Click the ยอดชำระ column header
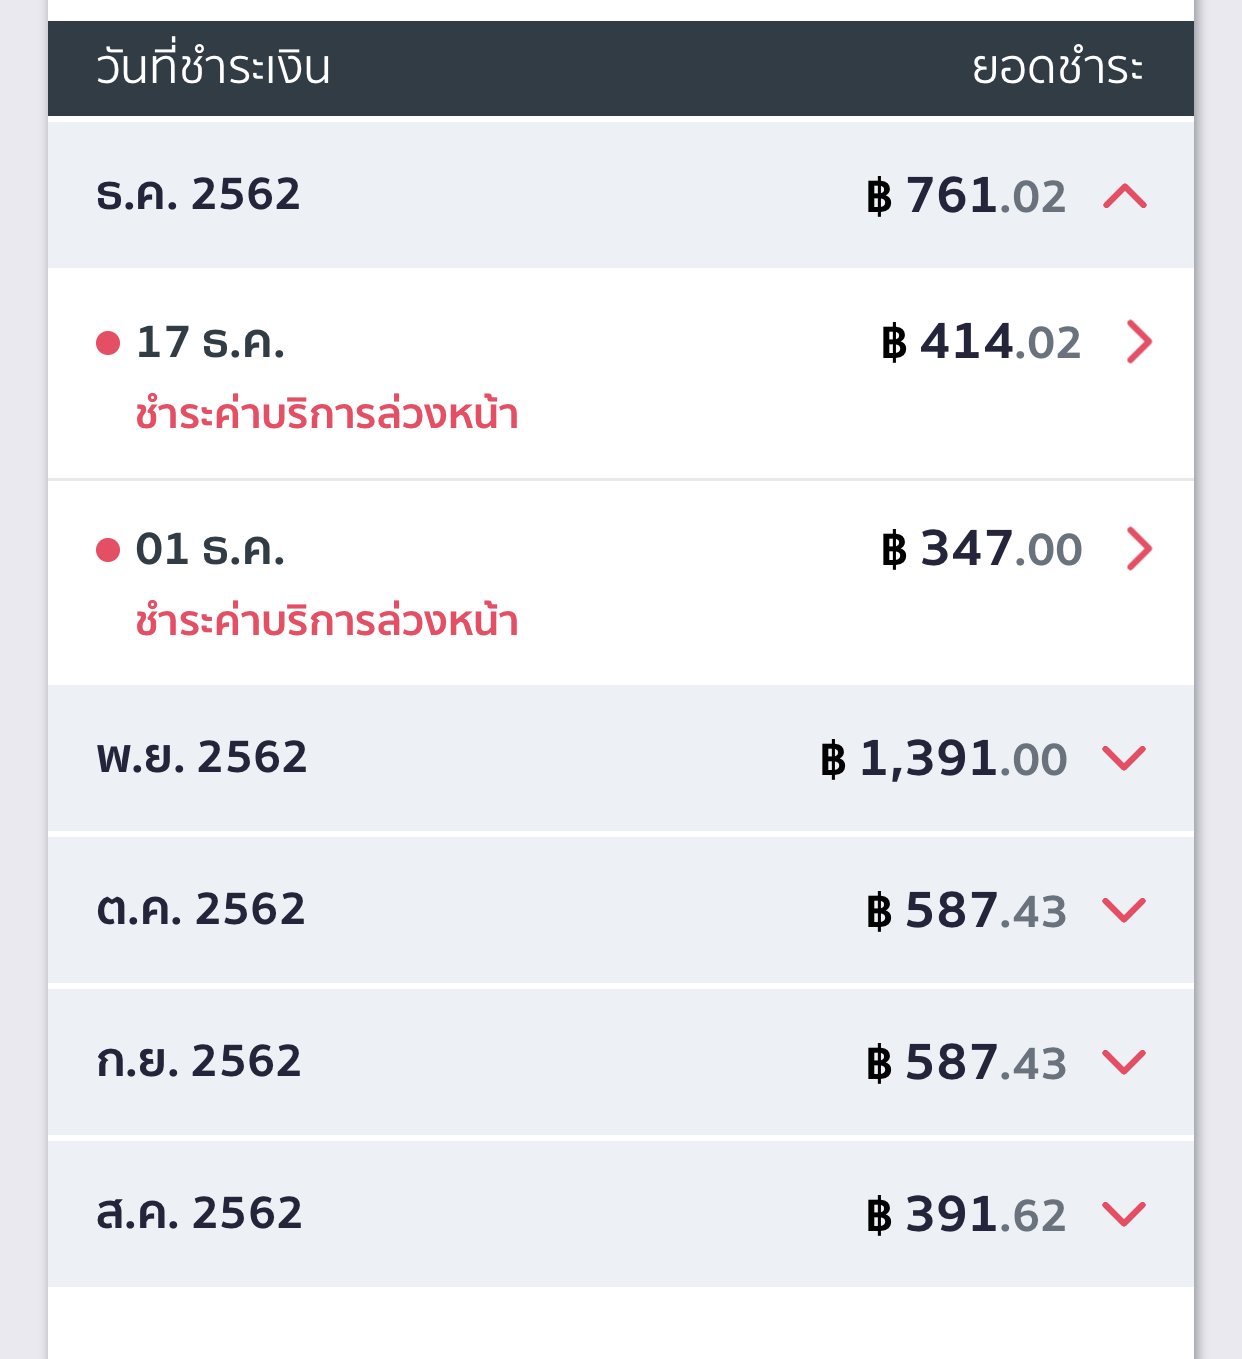 pyautogui.click(x=1058, y=67)
